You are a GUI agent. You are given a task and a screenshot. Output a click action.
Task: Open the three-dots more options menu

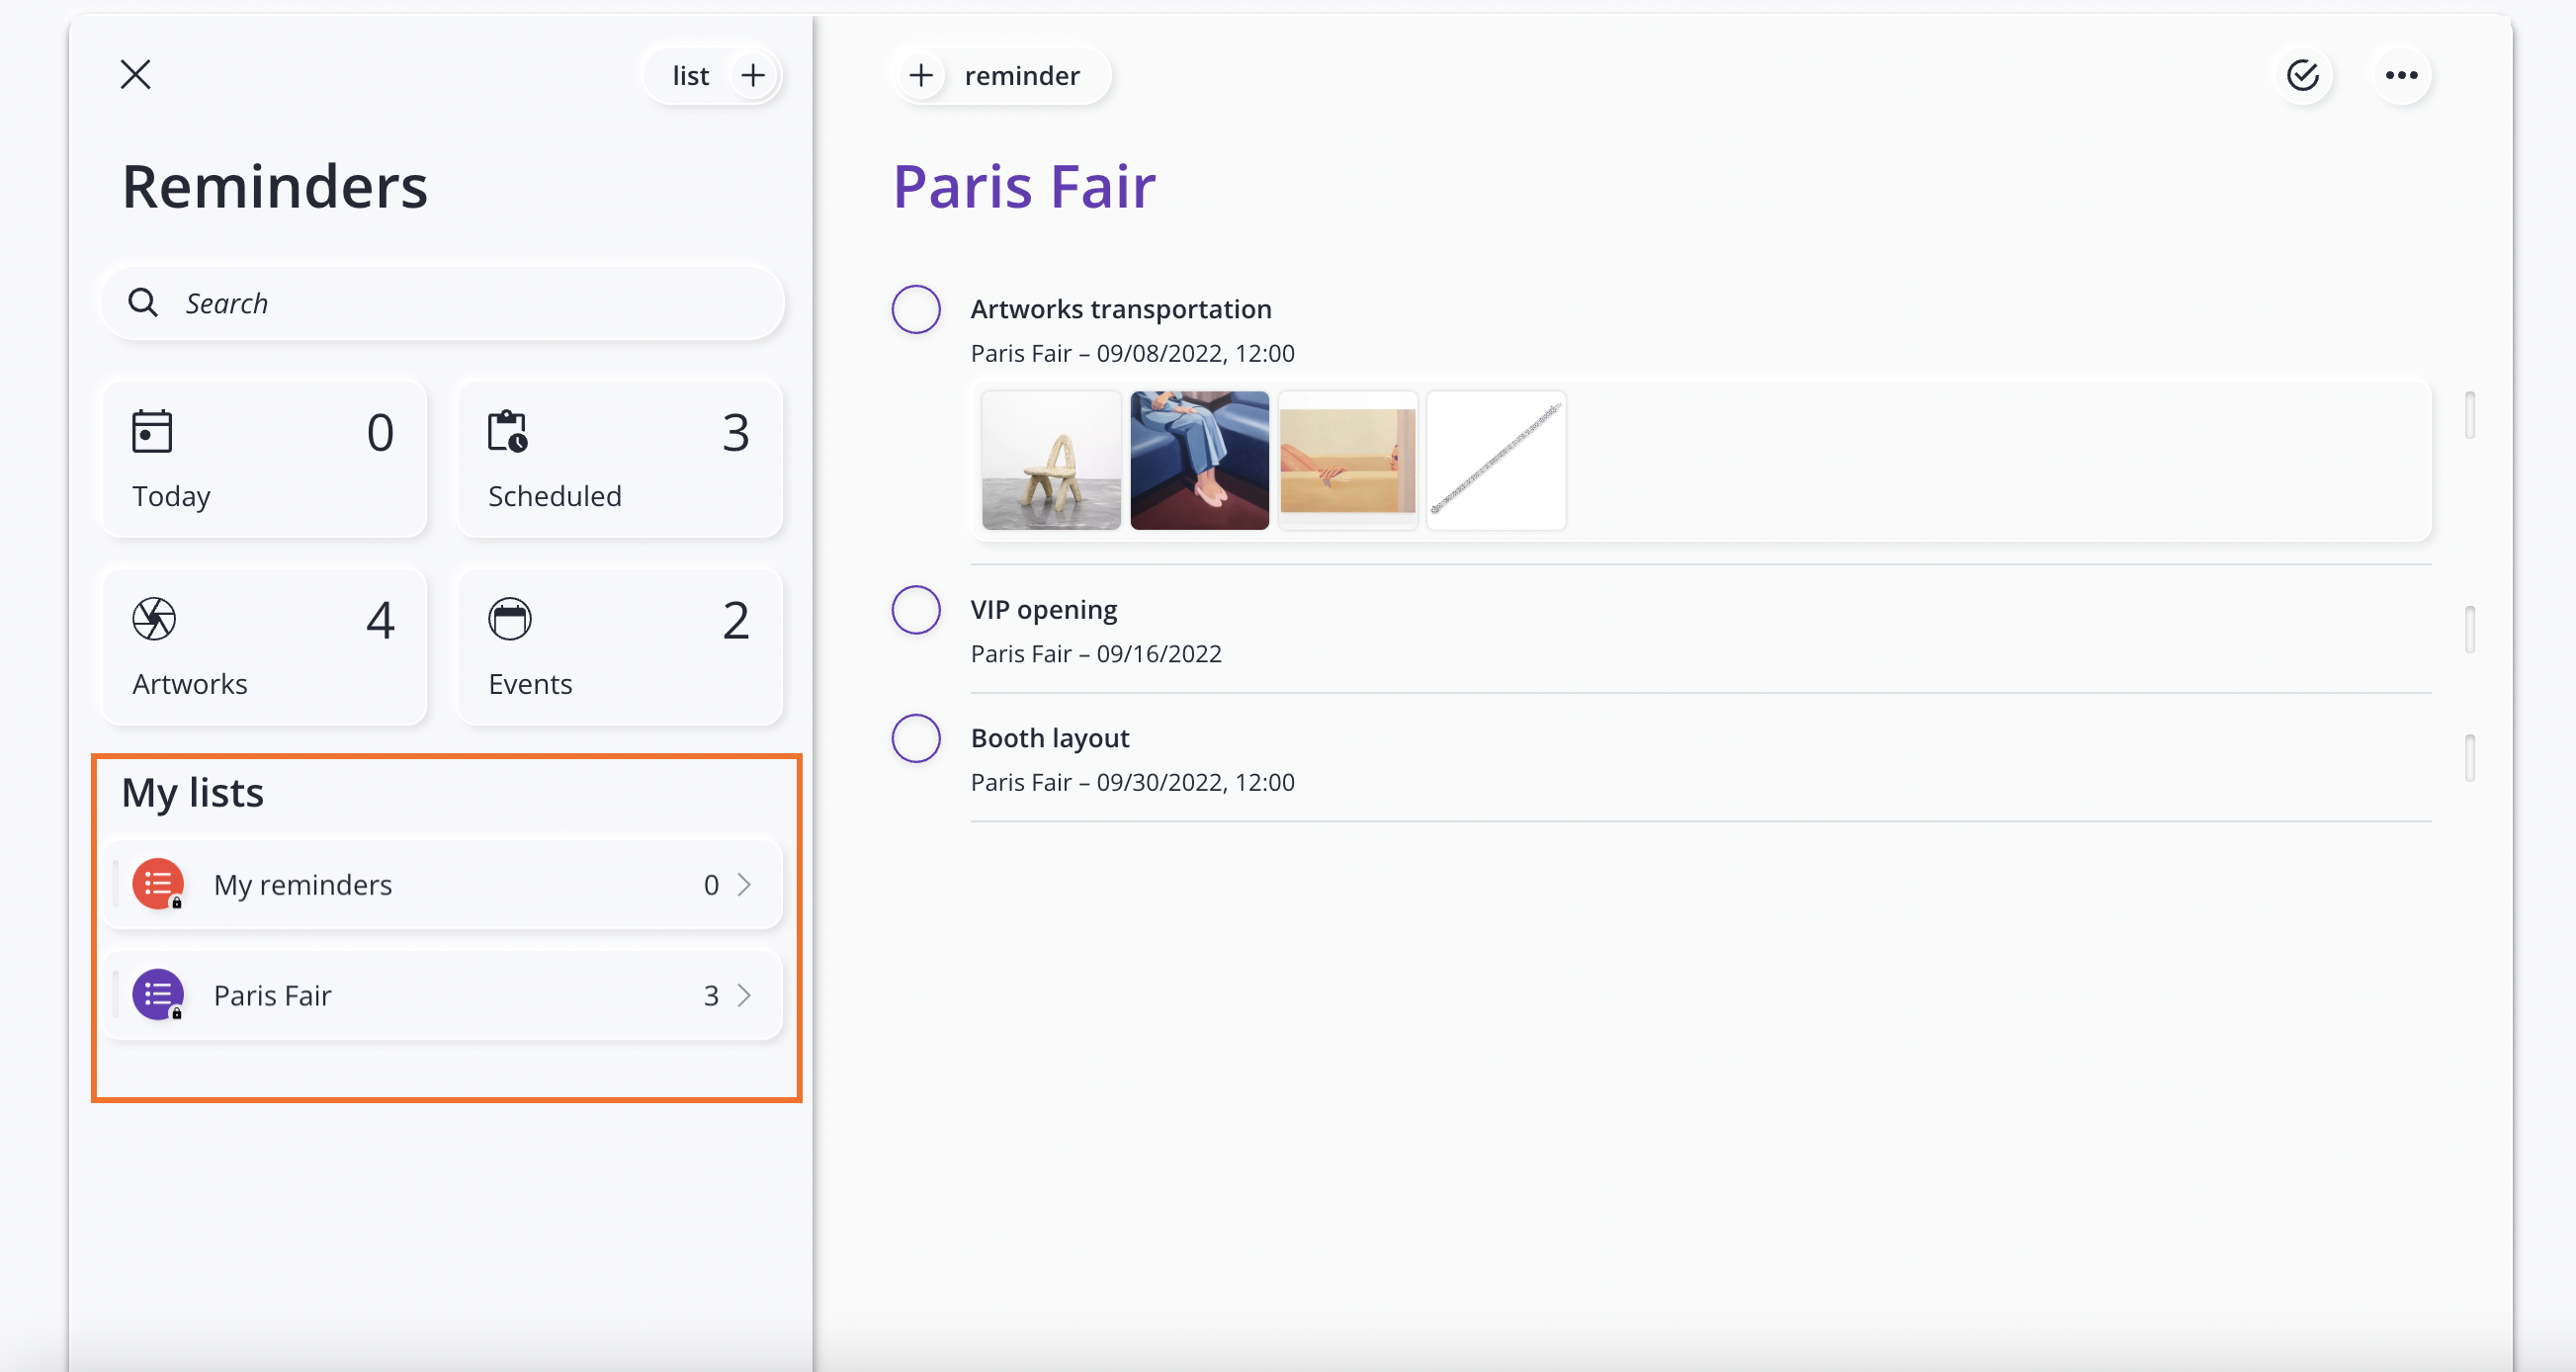tap(2401, 75)
